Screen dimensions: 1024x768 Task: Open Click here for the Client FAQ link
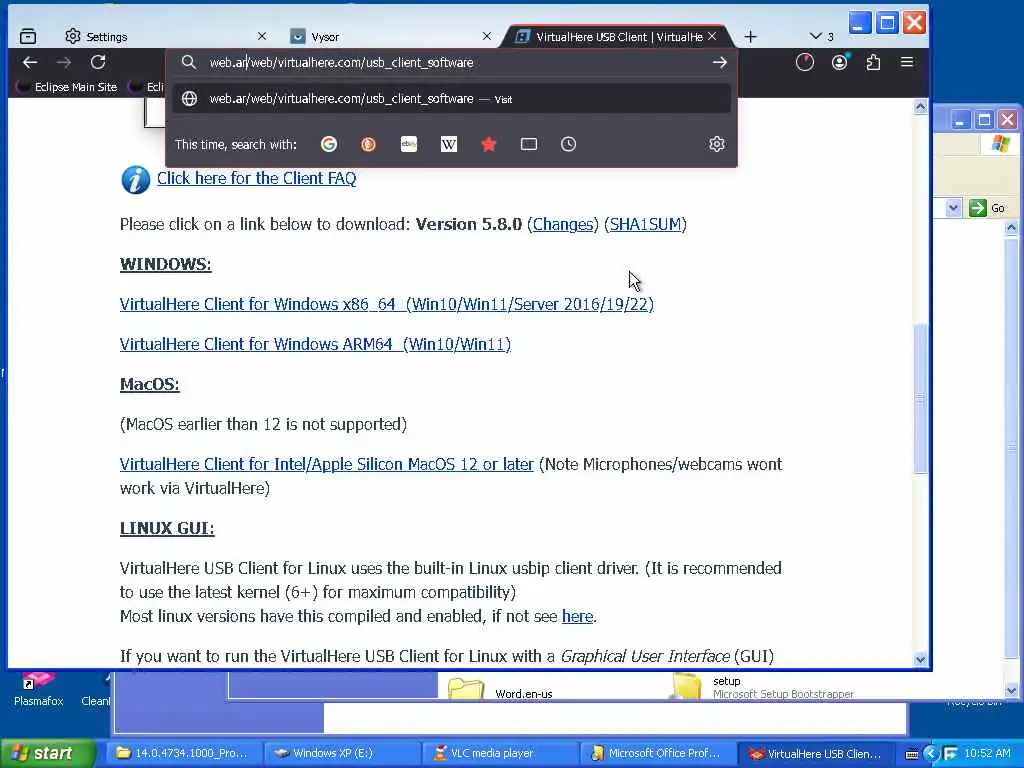256,178
